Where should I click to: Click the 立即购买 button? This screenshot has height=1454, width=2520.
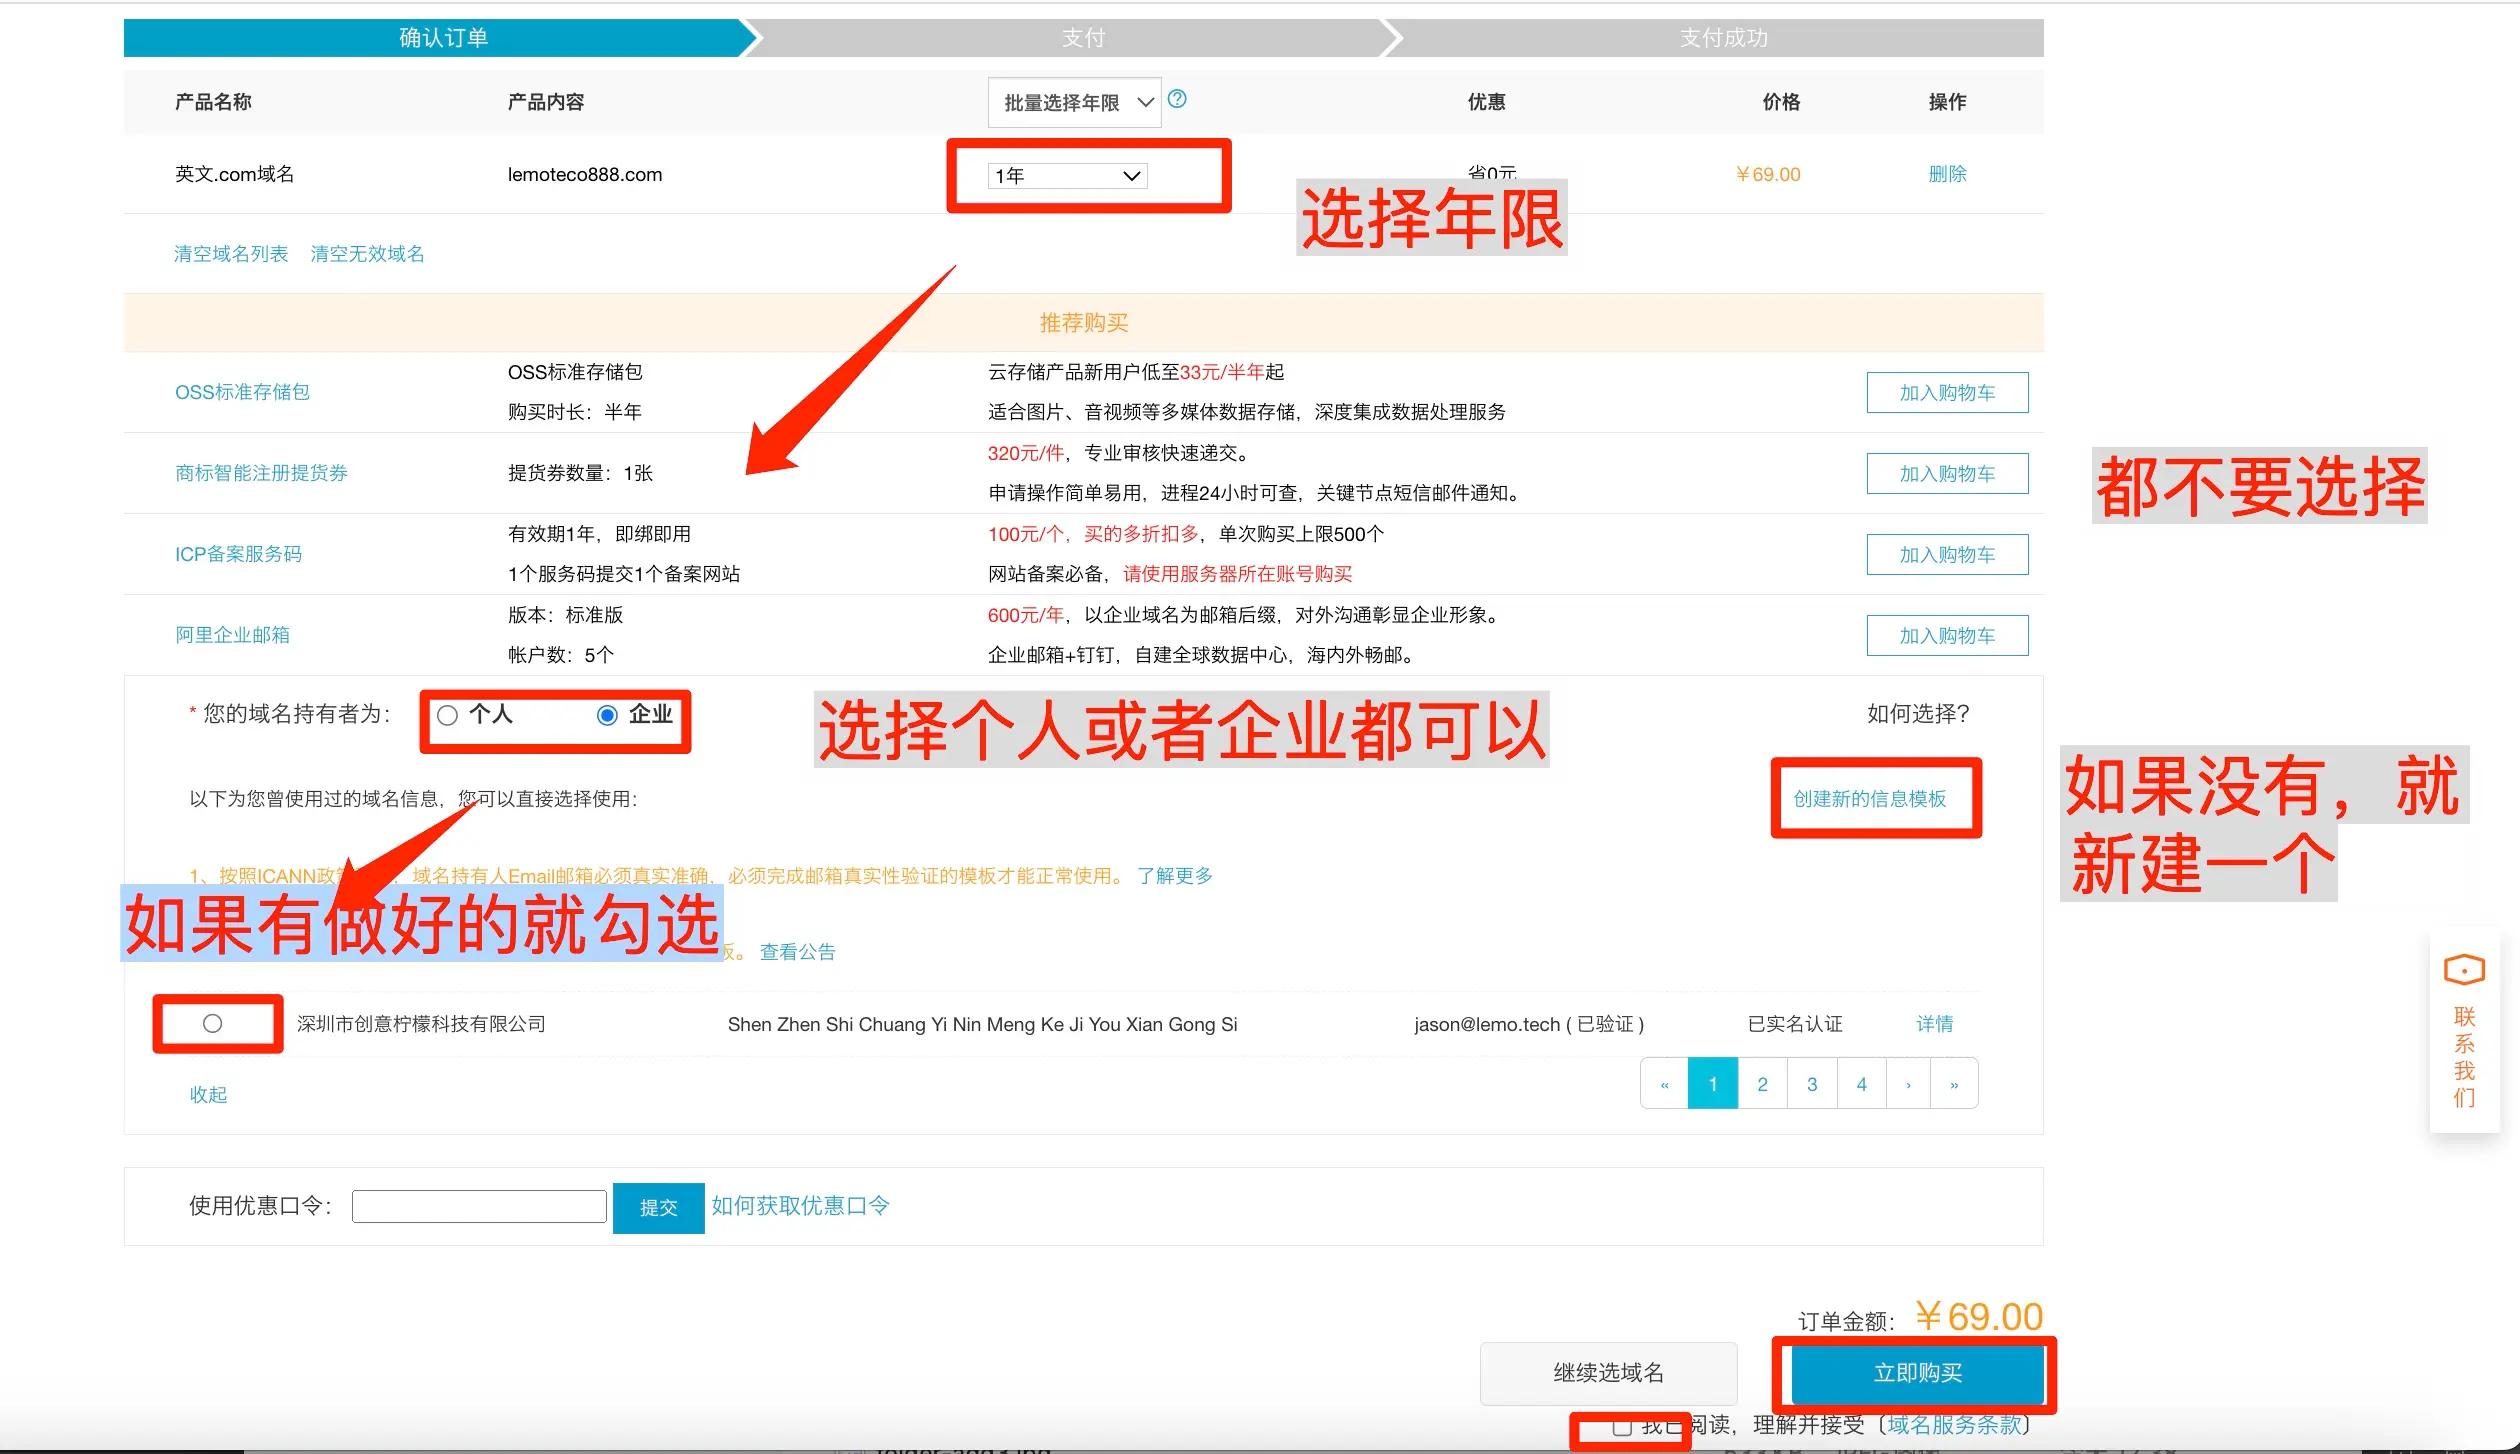click(1916, 1373)
